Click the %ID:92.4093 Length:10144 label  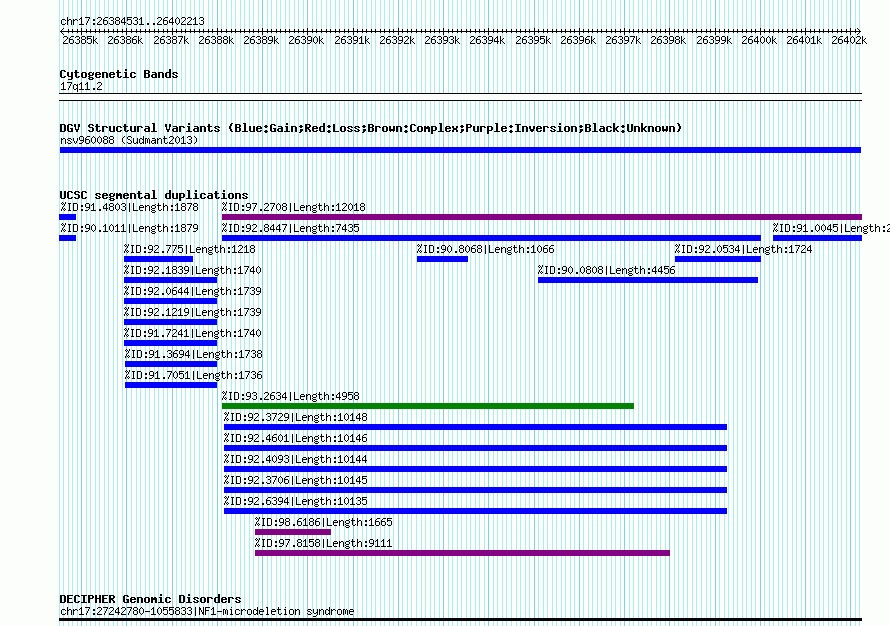pyautogui.click(x=296, y=459)
